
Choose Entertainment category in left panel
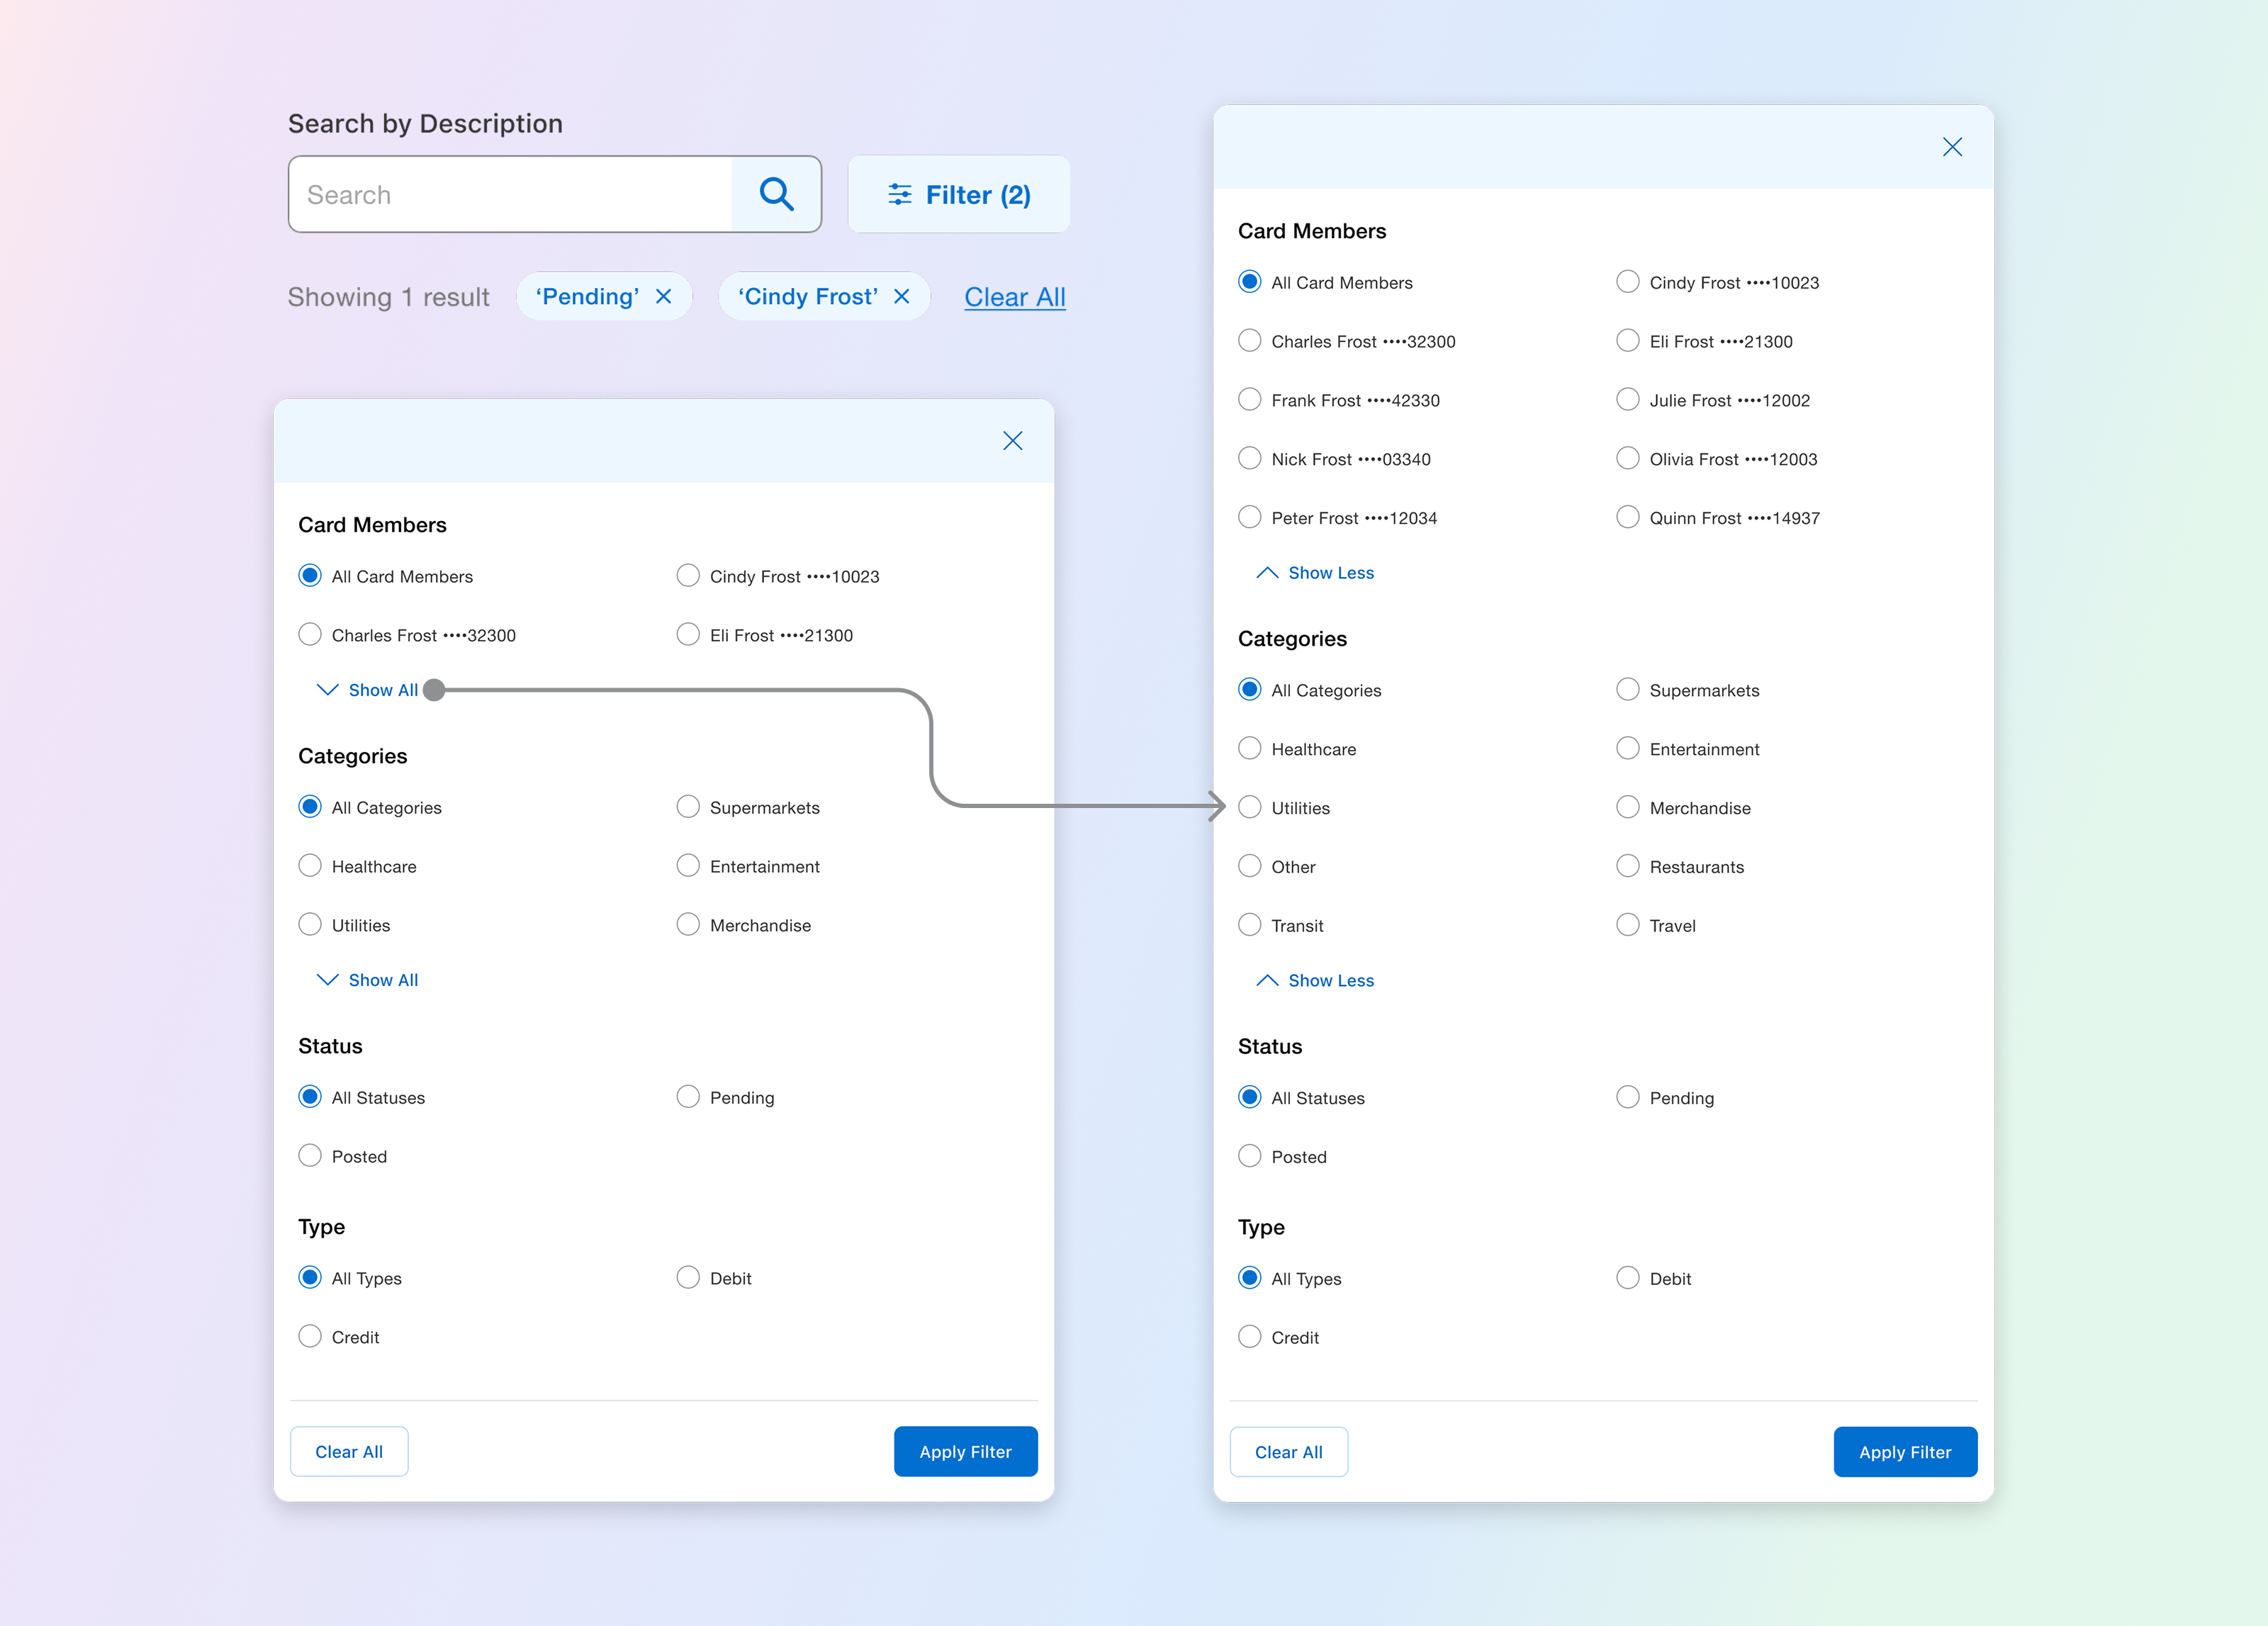coord(688,866)
